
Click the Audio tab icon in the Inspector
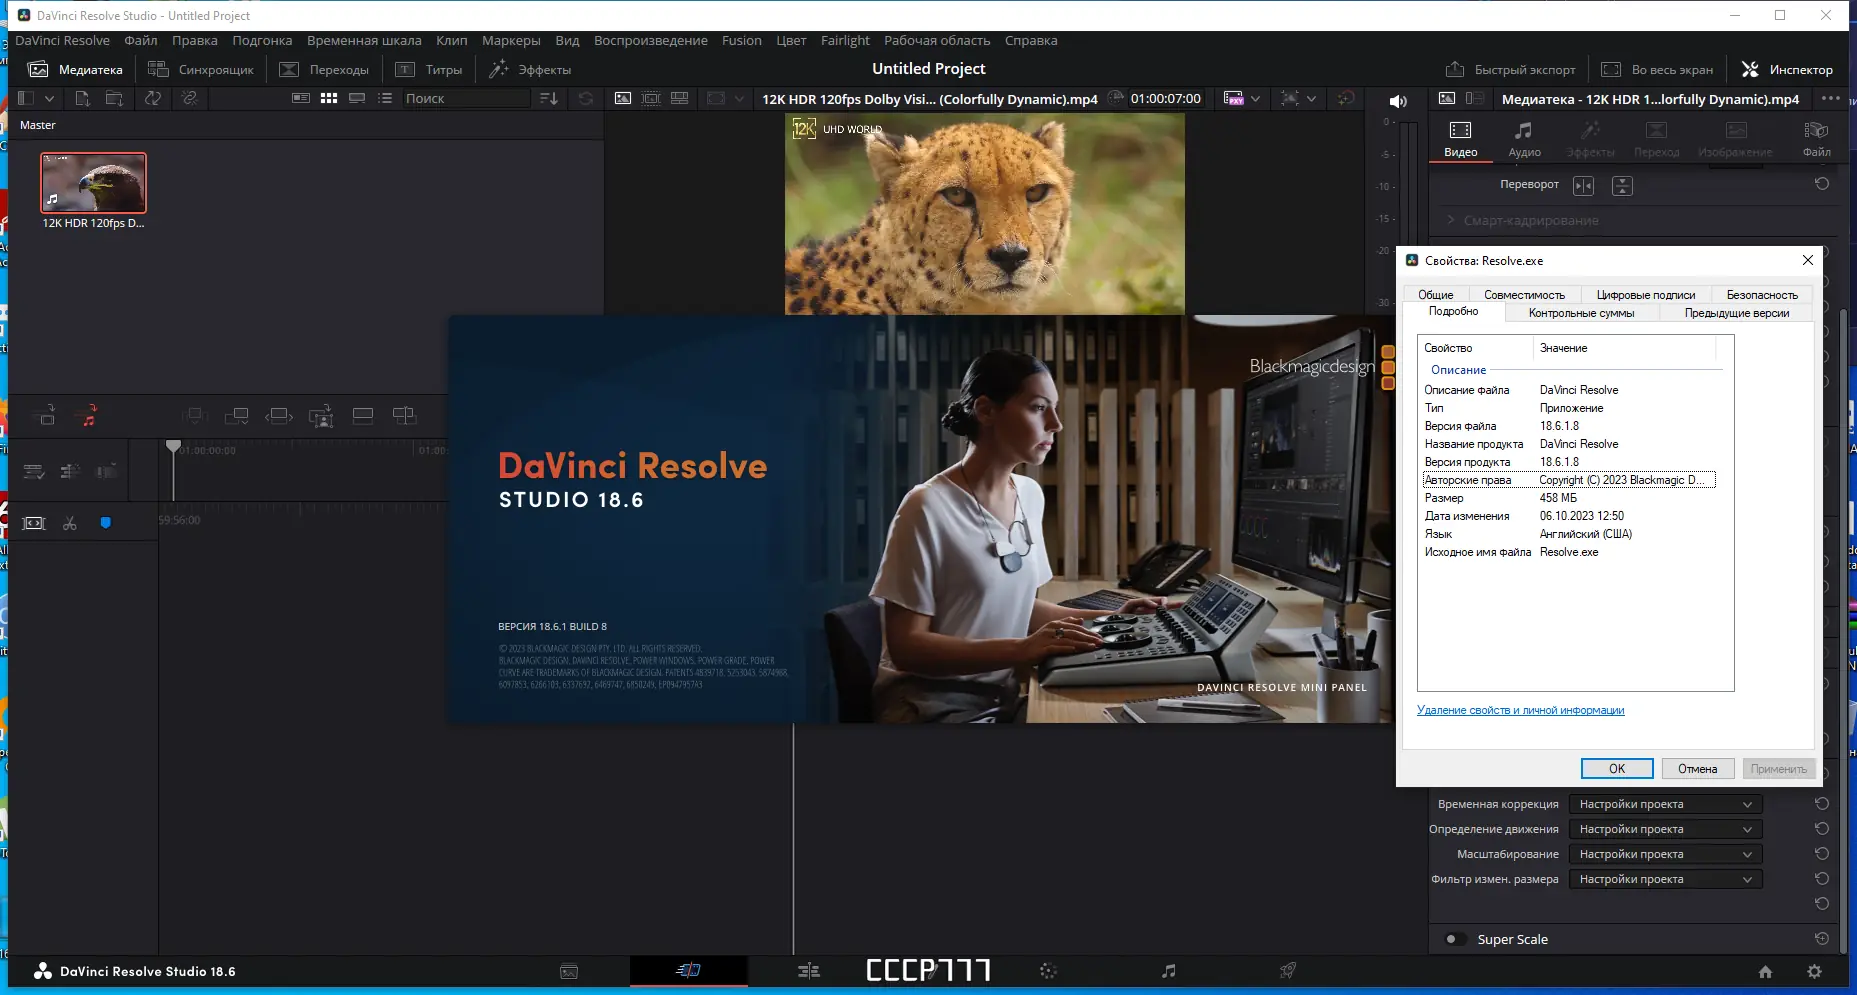(1524, 137)
